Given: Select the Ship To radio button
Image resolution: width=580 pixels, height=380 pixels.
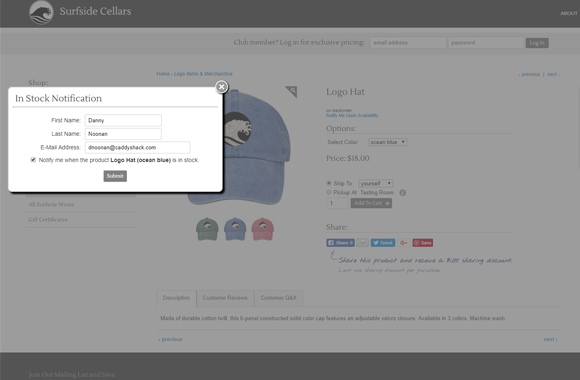Looking at the screenshot, I should coord(328,183).
